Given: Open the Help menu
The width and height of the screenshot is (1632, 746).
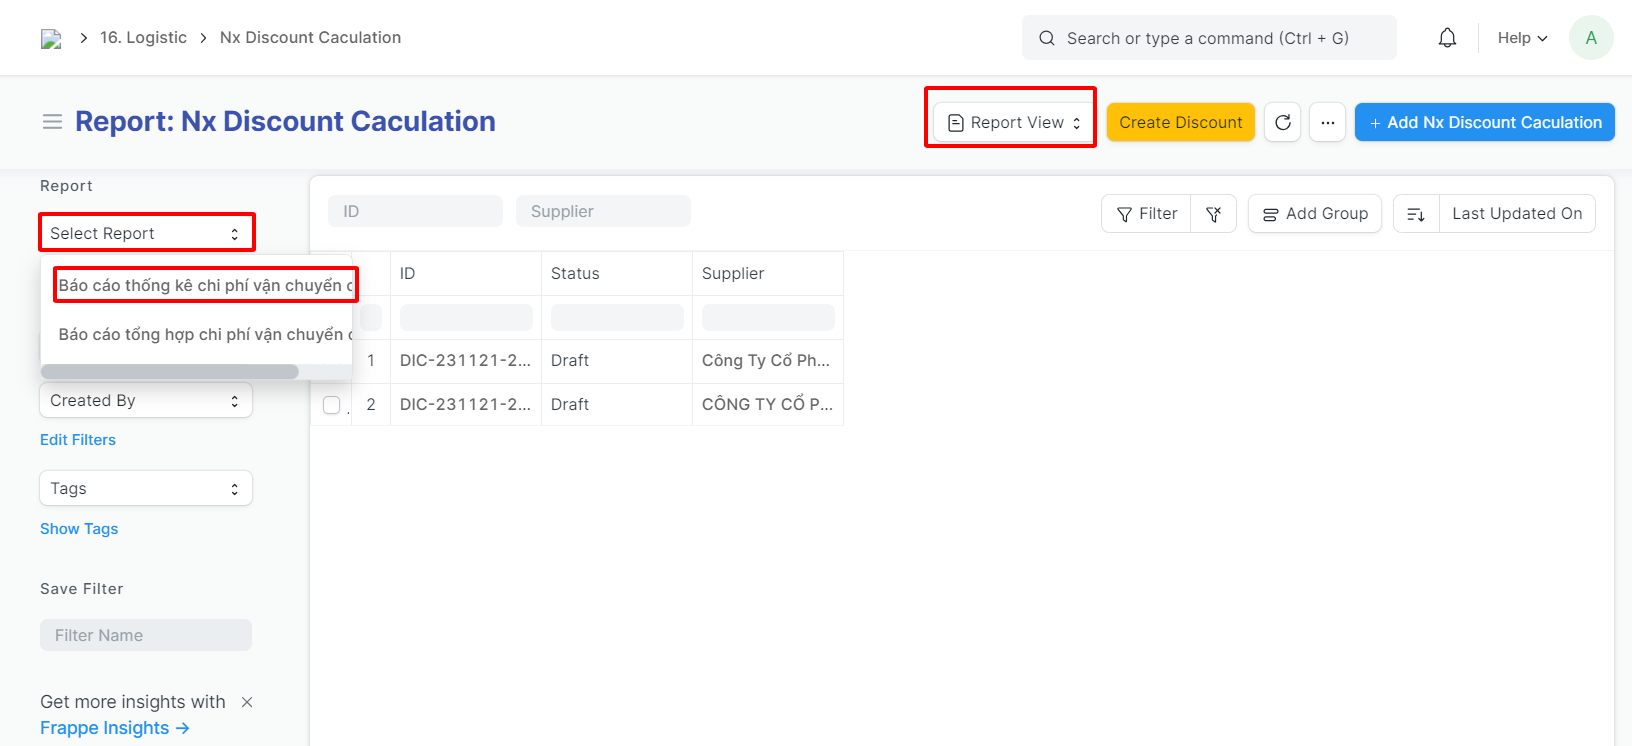Looking at the screenshot, I should (1522, 38).
